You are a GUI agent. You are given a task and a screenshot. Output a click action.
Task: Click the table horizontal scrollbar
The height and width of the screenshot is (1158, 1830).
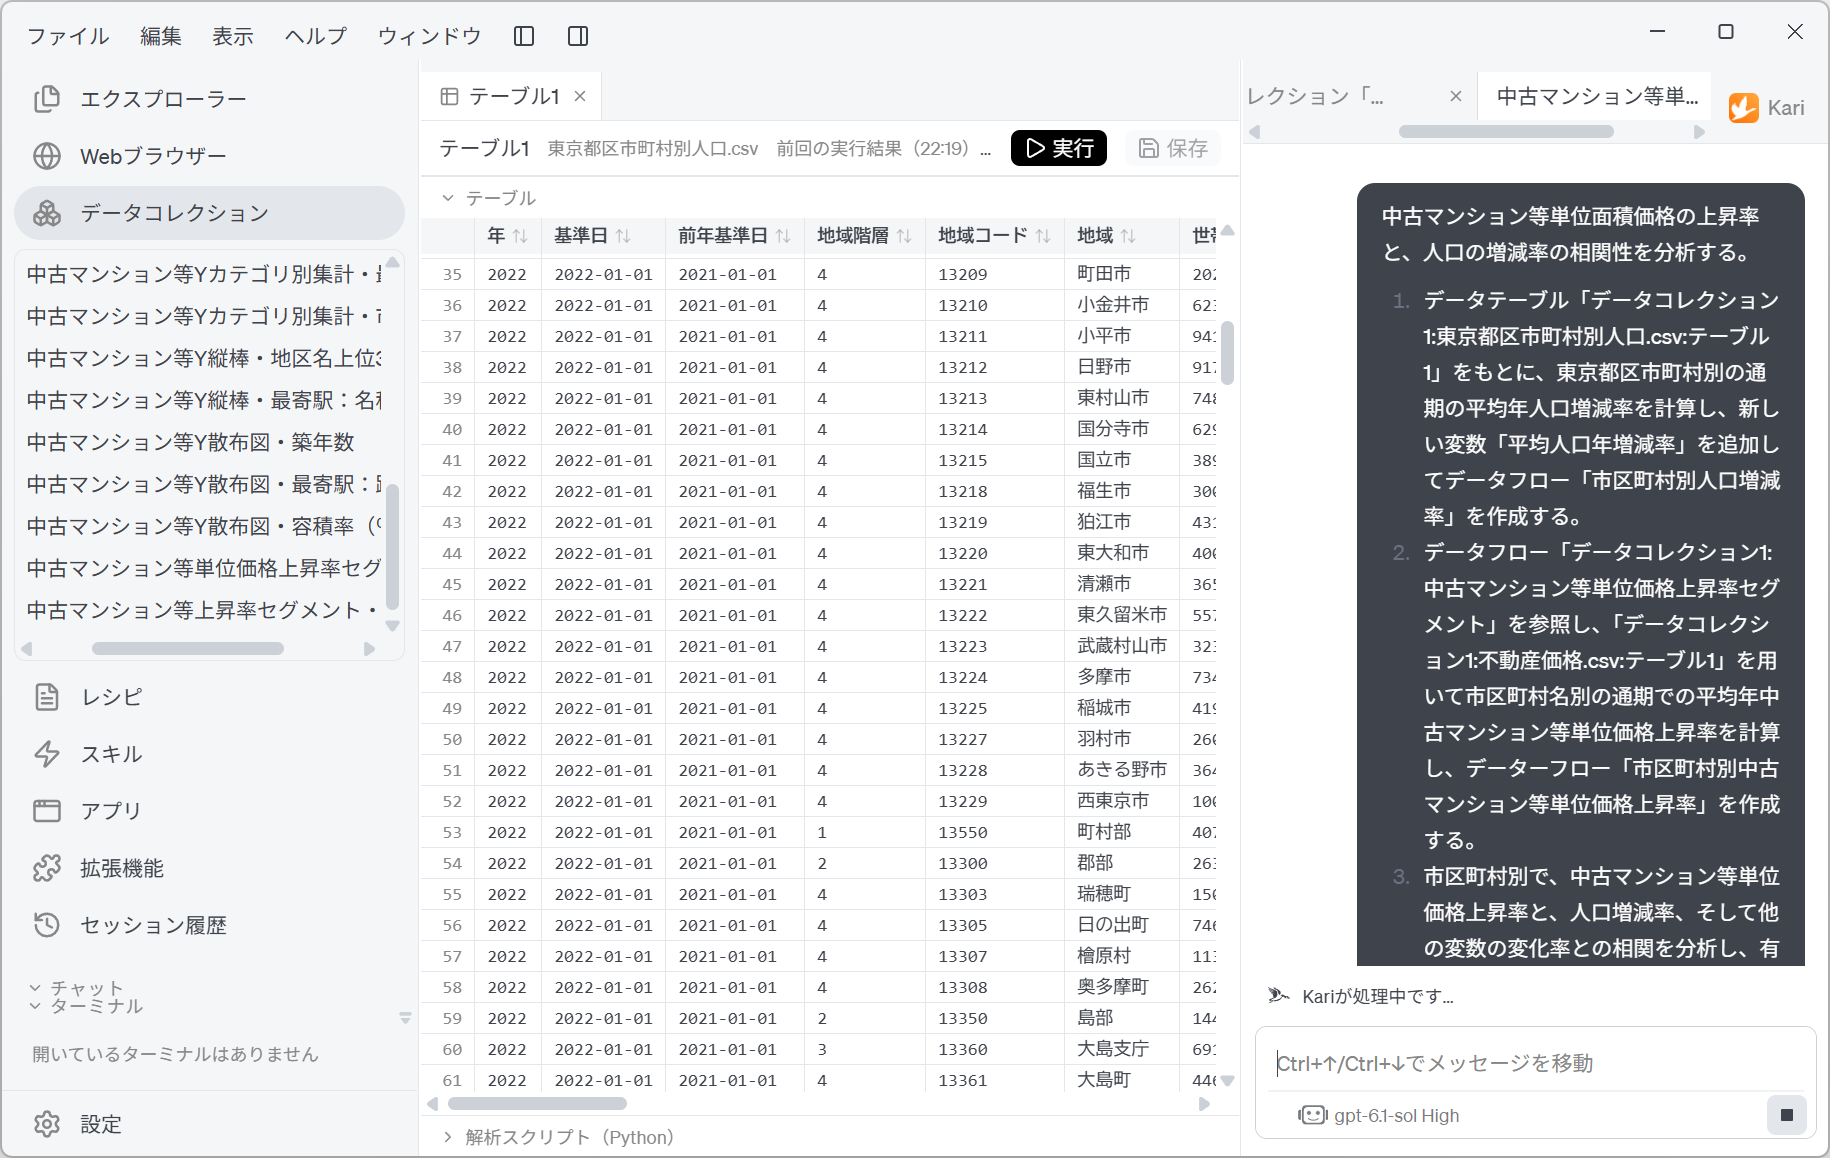point(538,1104)
